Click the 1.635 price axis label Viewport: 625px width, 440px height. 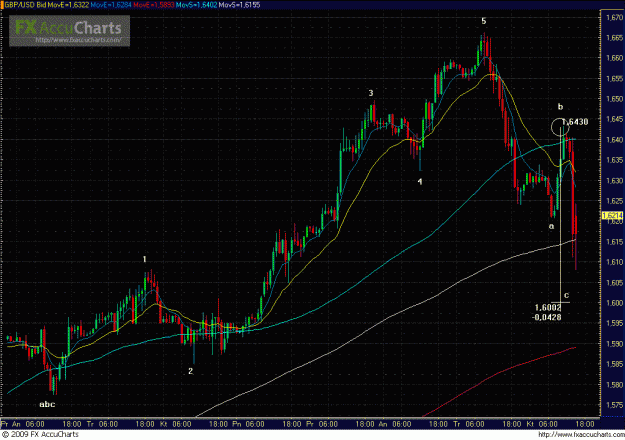click(614, 160)
